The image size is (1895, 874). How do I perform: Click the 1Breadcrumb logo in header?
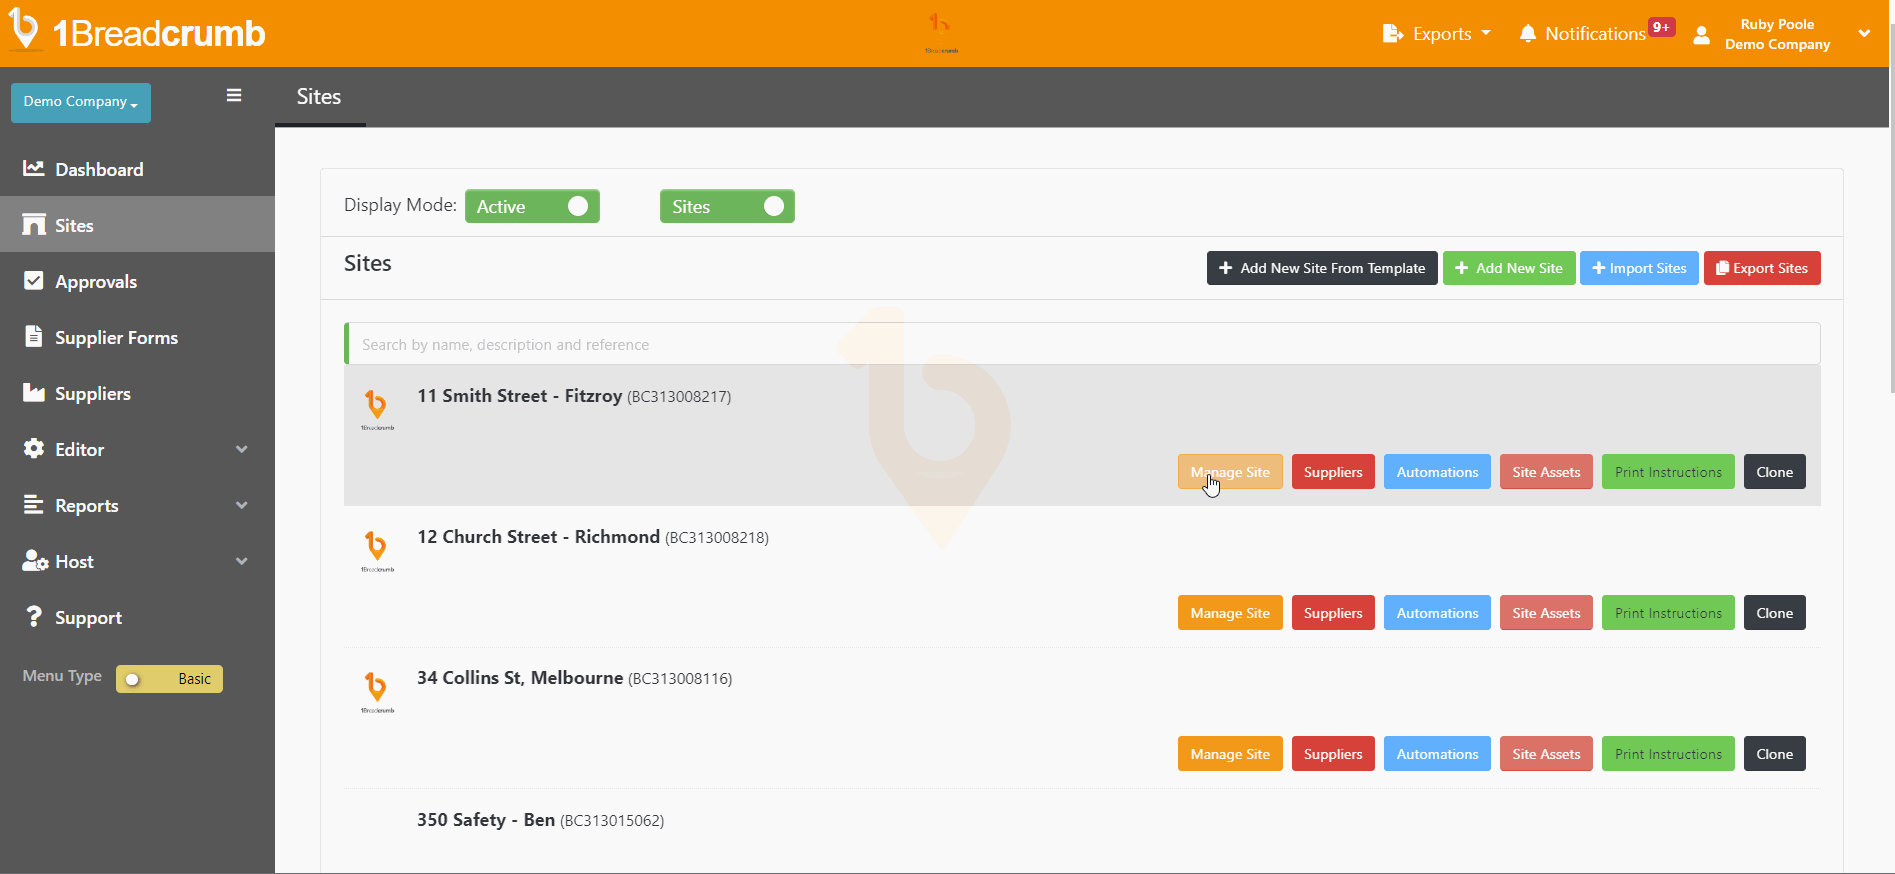coord(138,32)
